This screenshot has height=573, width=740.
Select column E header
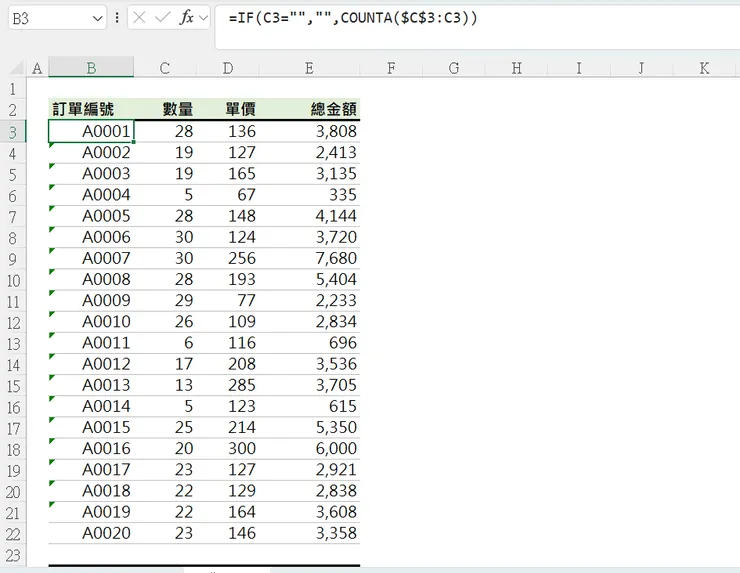tap(309, 68)
